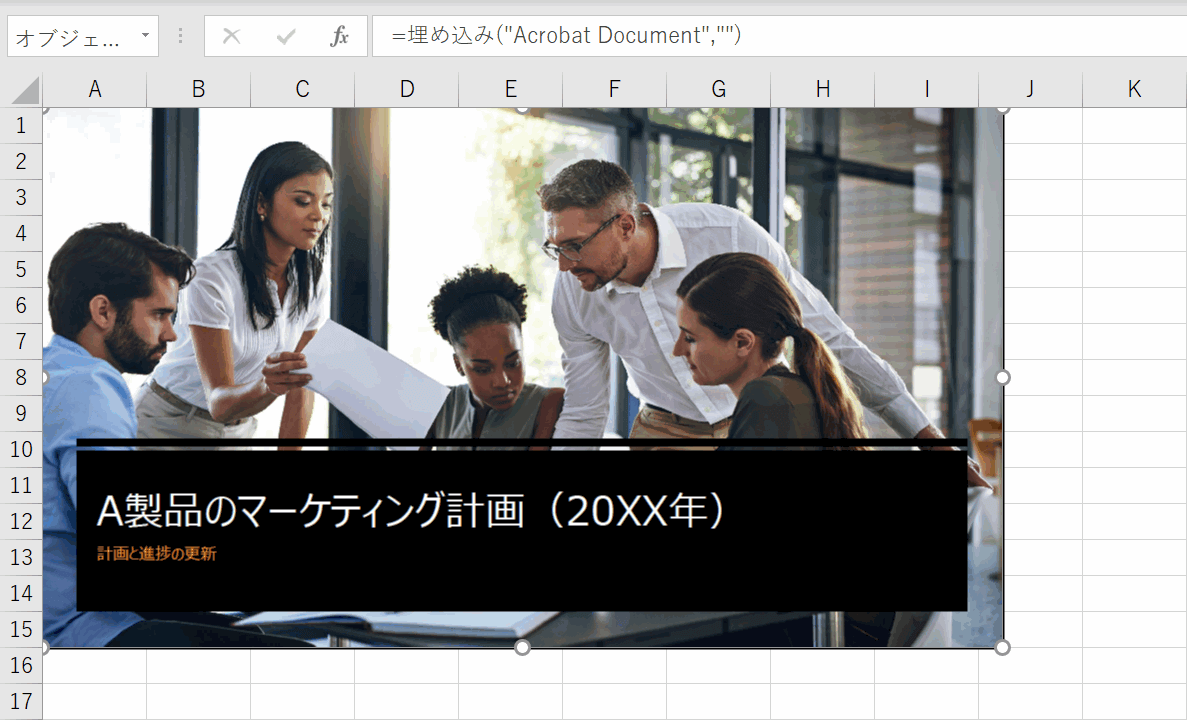The height and width of the screenshot is (720, 1187).
Task: Click the bottom-right sizing handle of the object
Action: coord(1001,647)
